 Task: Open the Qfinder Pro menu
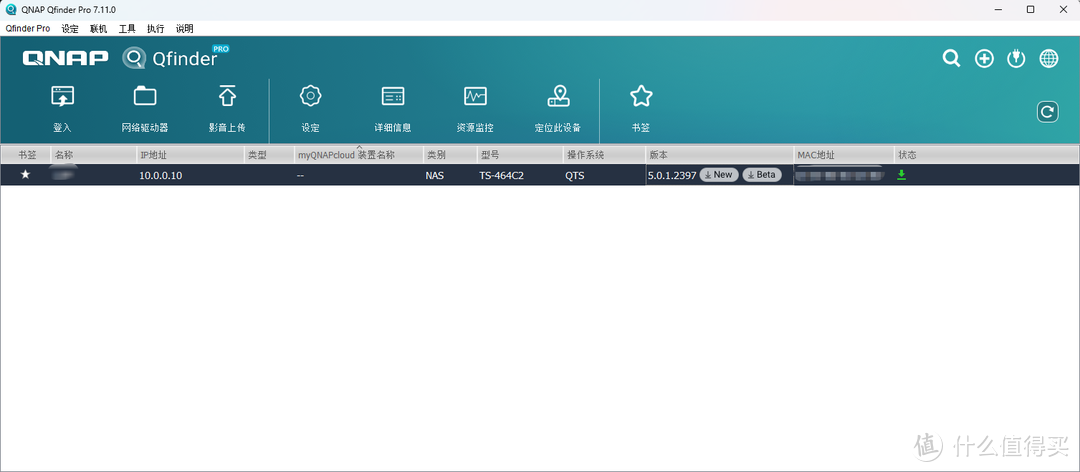click(x=28, y=28)
